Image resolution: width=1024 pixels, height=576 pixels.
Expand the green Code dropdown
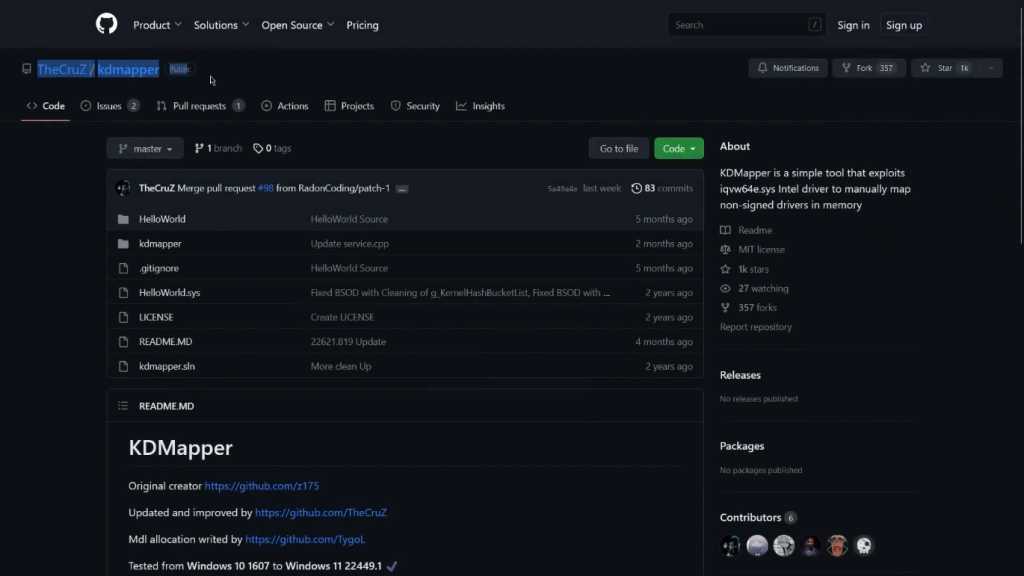point(679,148)
